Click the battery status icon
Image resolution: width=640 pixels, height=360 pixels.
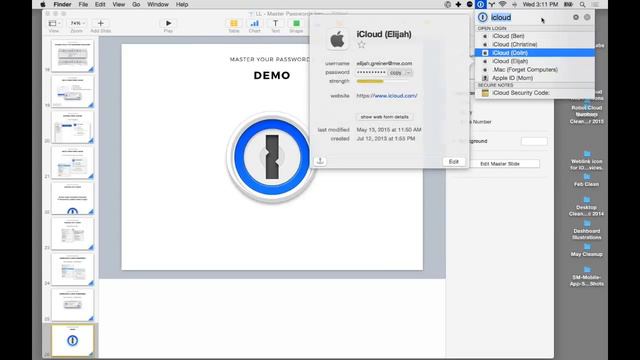[x=568, y=4]
